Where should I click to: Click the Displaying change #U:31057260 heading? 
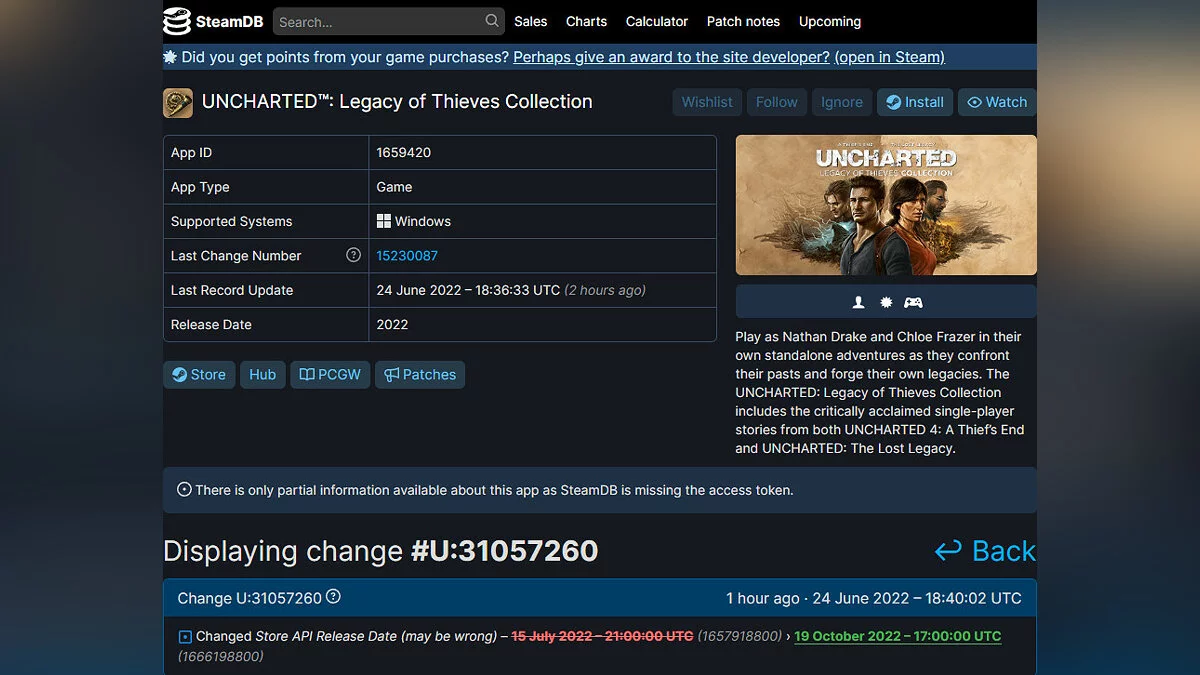[x=380, y=551]
